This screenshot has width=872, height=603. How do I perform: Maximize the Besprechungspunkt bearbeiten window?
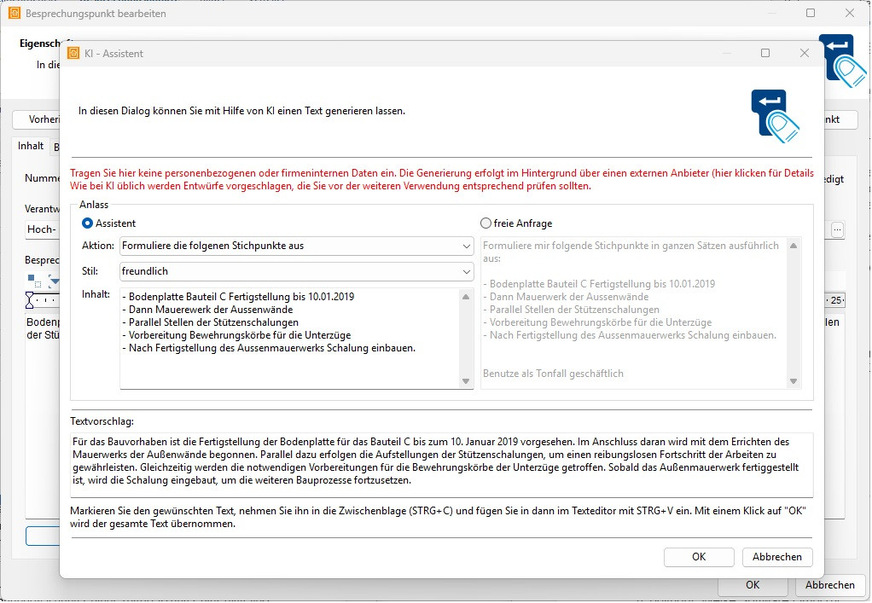pos(810,14)
